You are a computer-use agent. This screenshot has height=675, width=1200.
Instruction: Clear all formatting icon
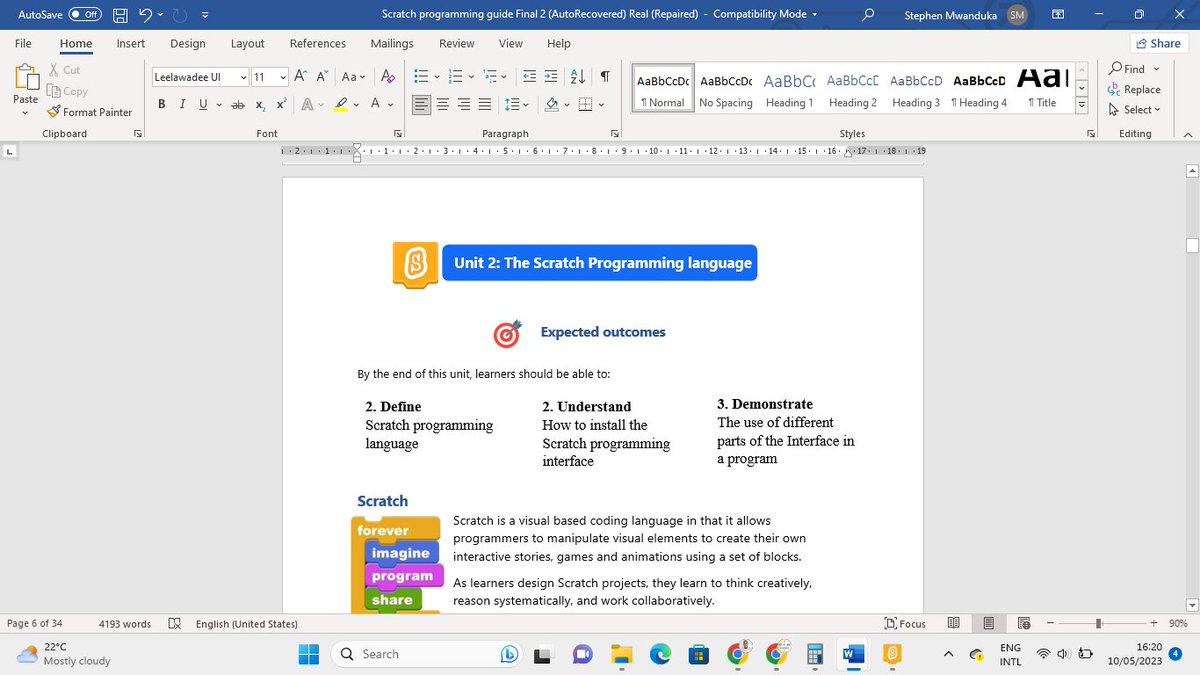click(388, 77)
